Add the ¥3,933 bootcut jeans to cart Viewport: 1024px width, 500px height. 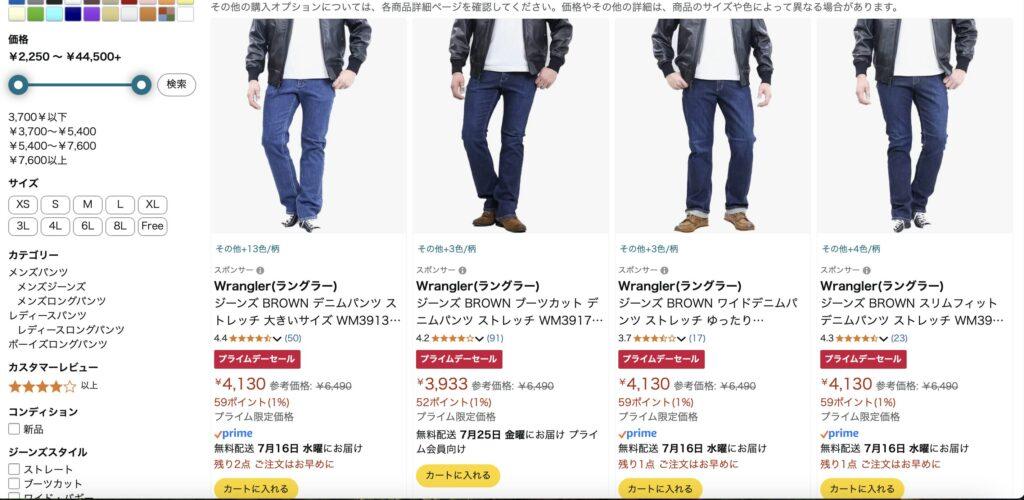pyautogui.click(x=458, y=476)
